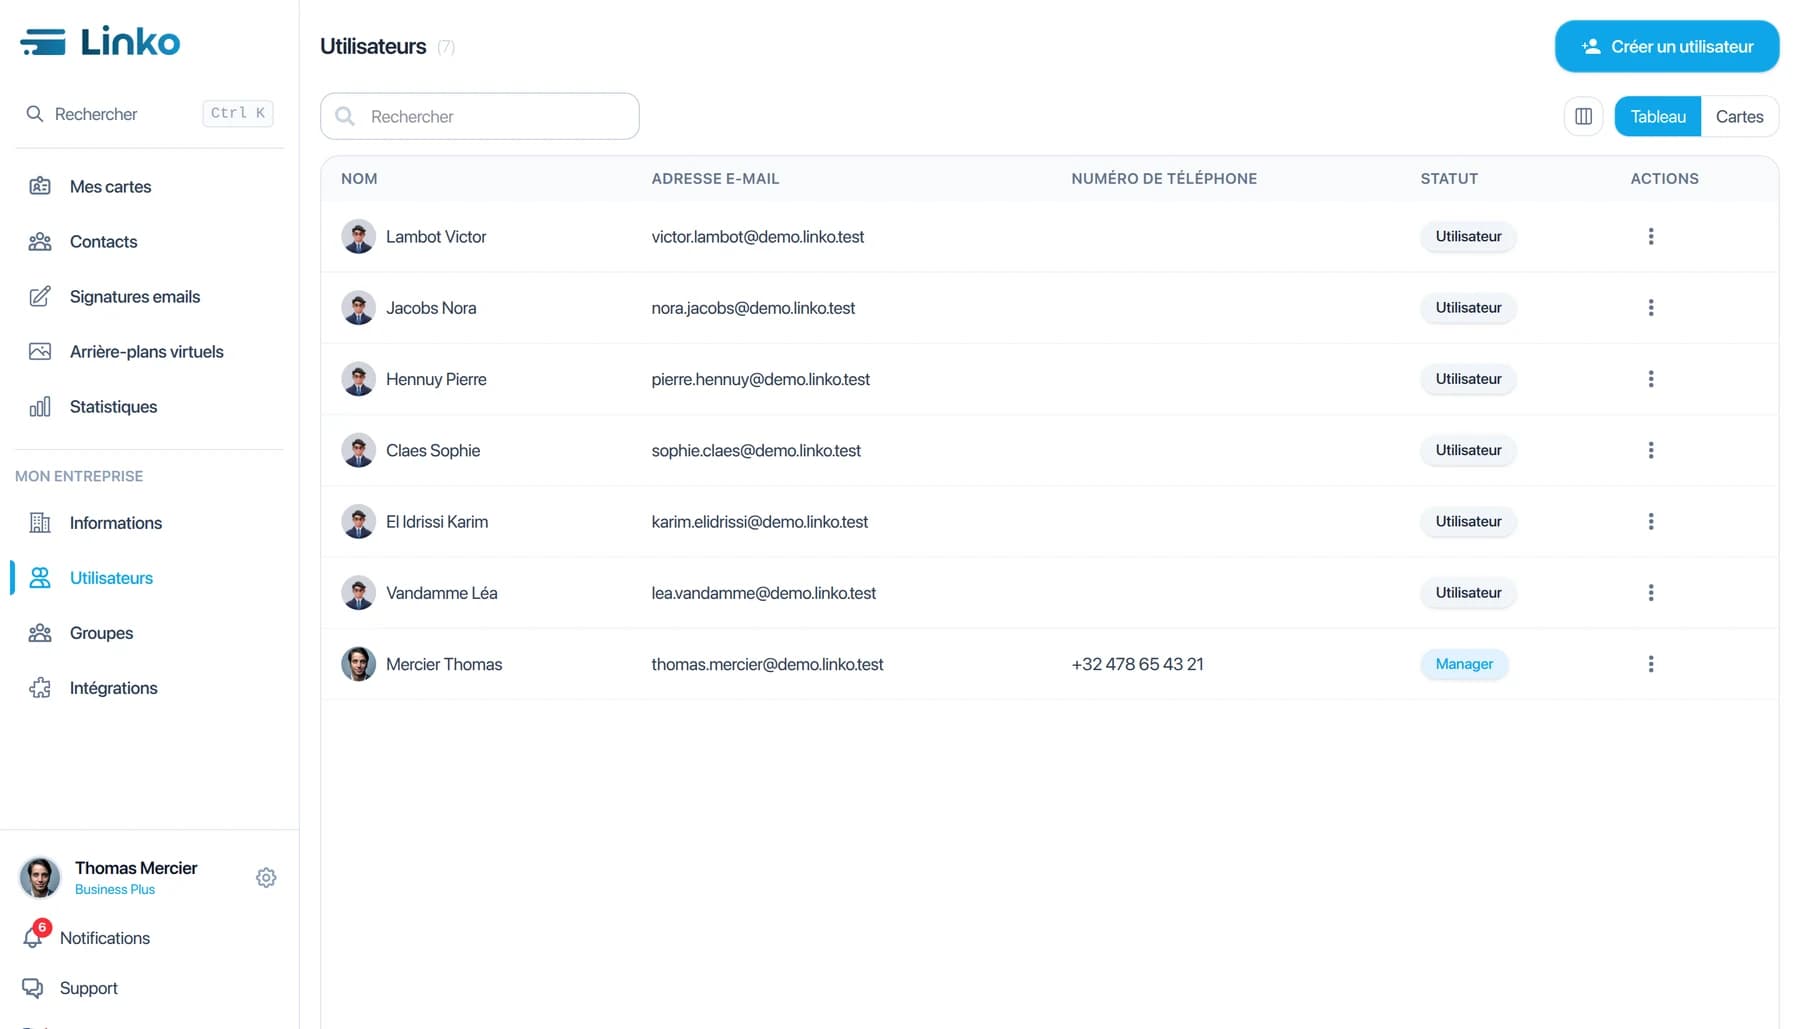Viewport: 1800px width, 1029px height.
Task: Click the settings gear beside Thomas Mercier
Action: click(x=266, y=877)
